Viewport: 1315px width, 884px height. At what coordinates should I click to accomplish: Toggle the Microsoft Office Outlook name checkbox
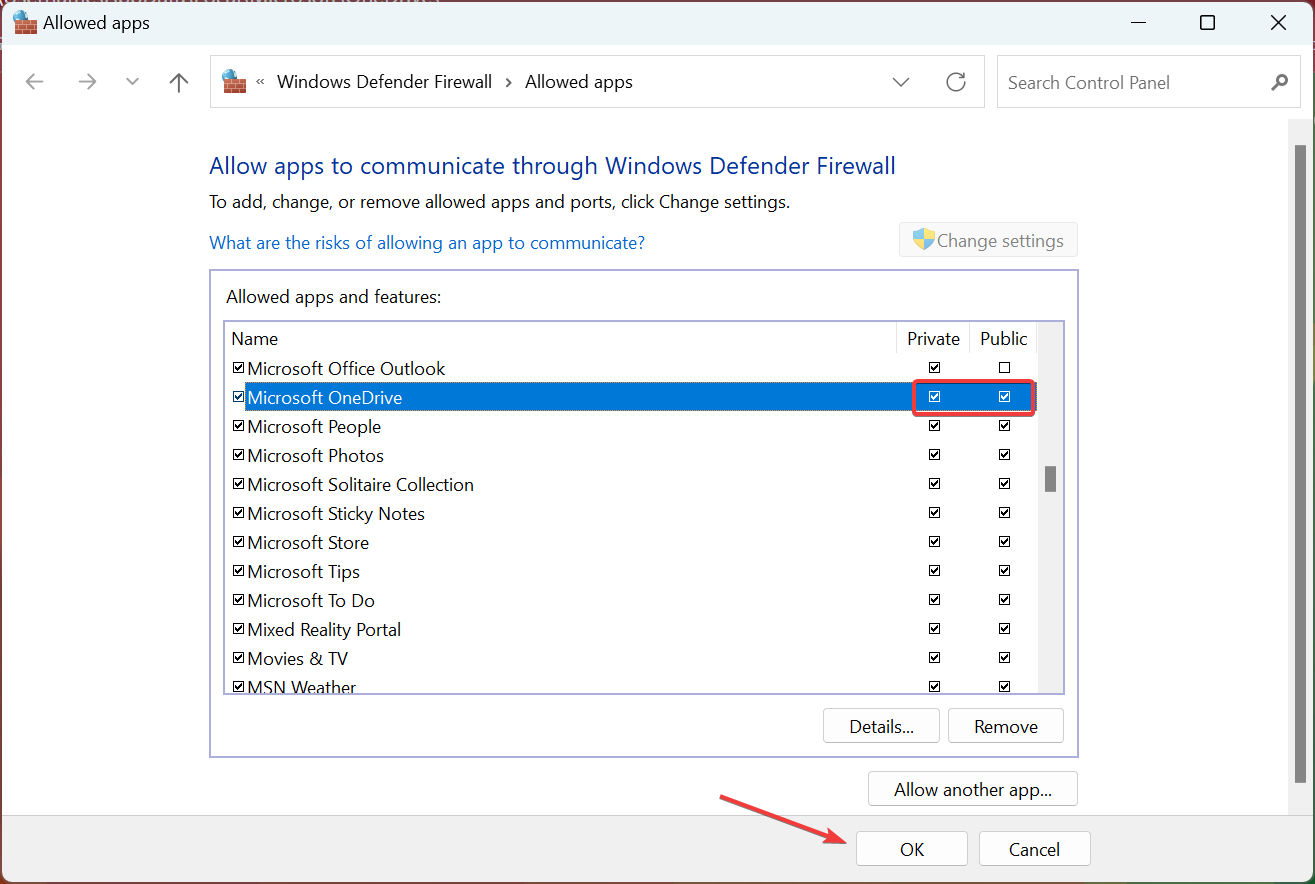click(x=238, y=368)
